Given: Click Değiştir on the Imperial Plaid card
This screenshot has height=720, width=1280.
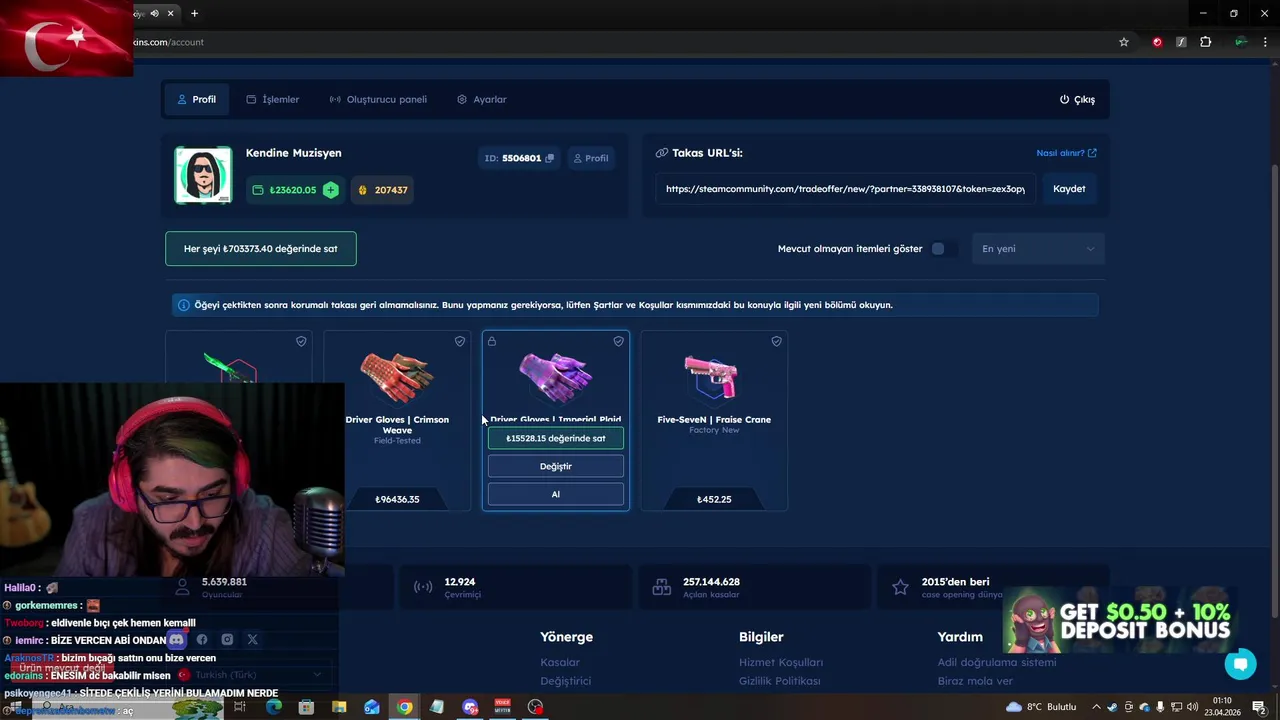Looking at the screenshot, I should (x=556, y=466).
